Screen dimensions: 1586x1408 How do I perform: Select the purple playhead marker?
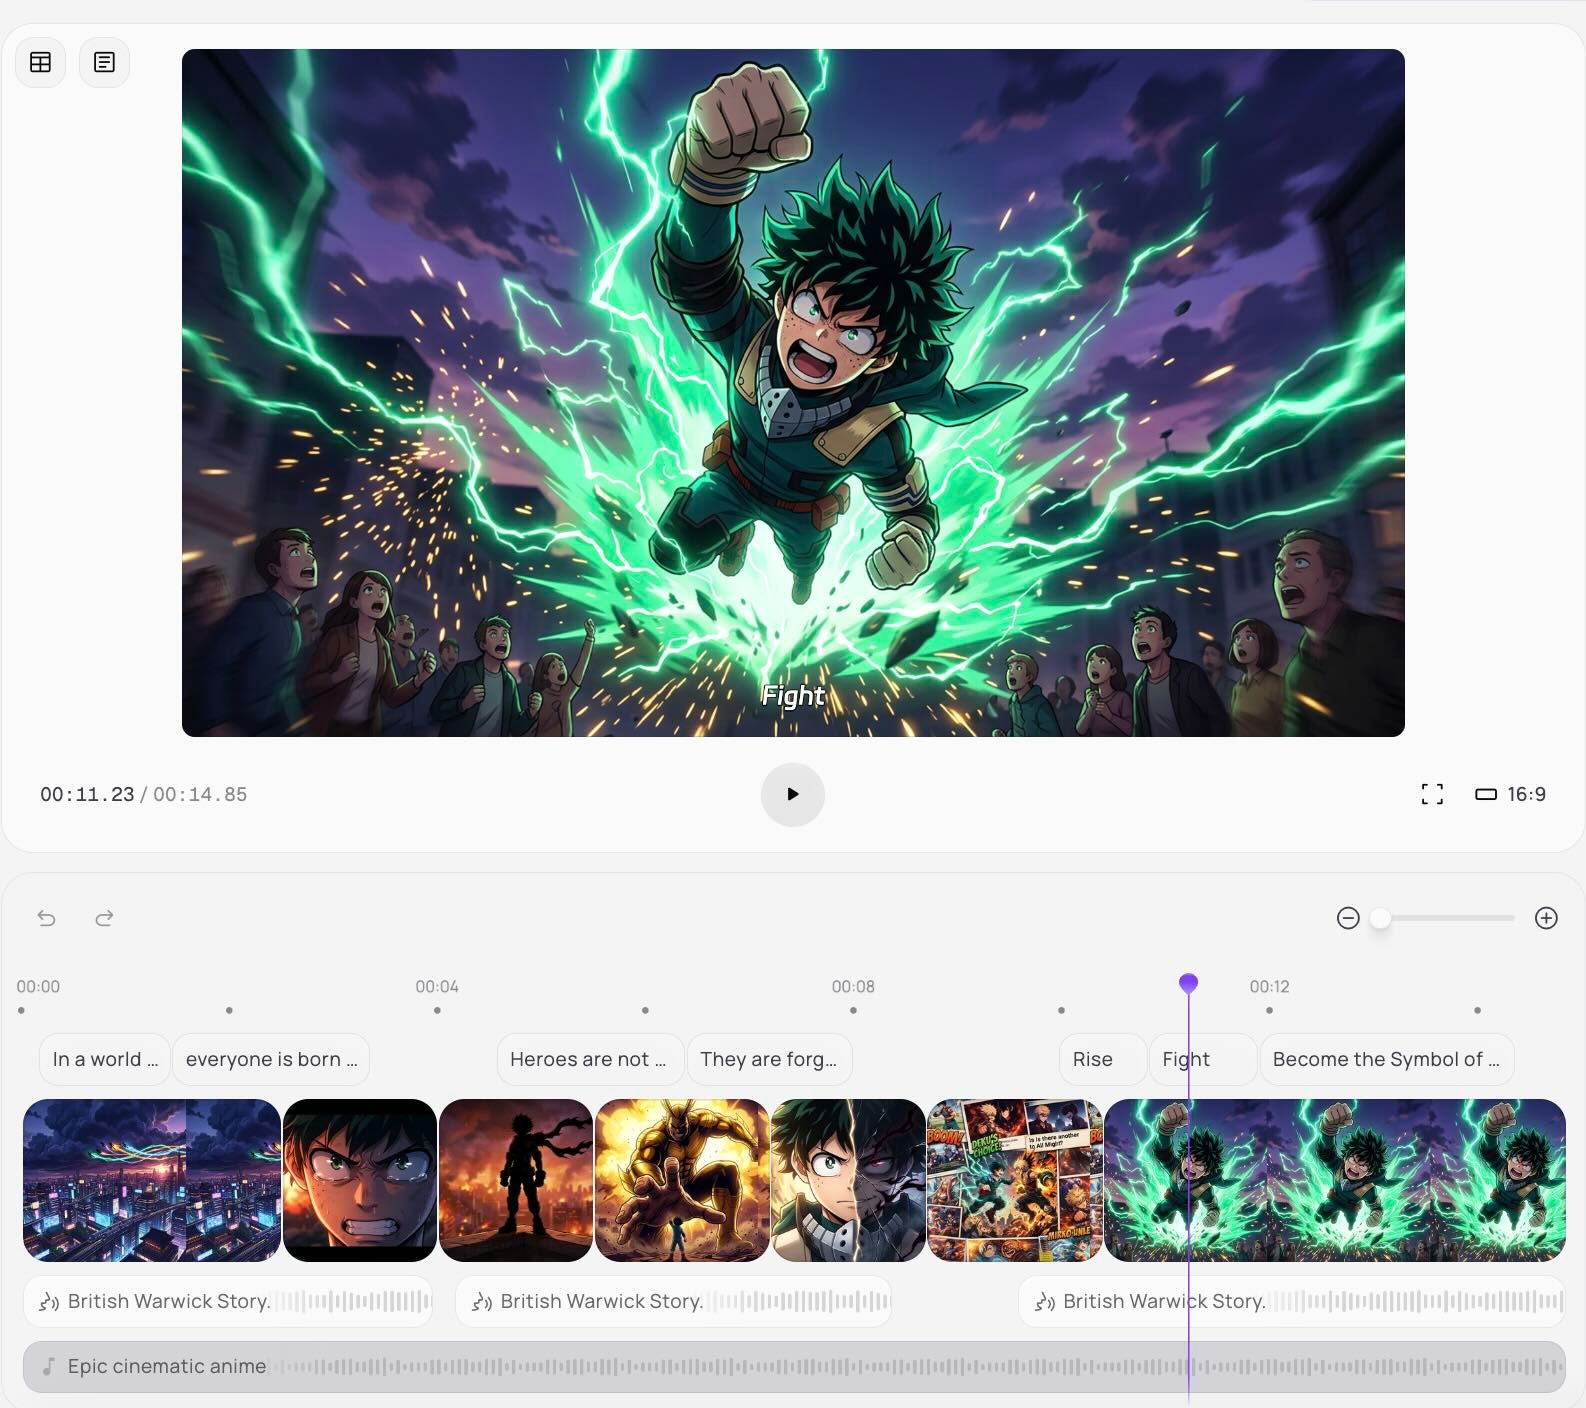coord(1188,984)
